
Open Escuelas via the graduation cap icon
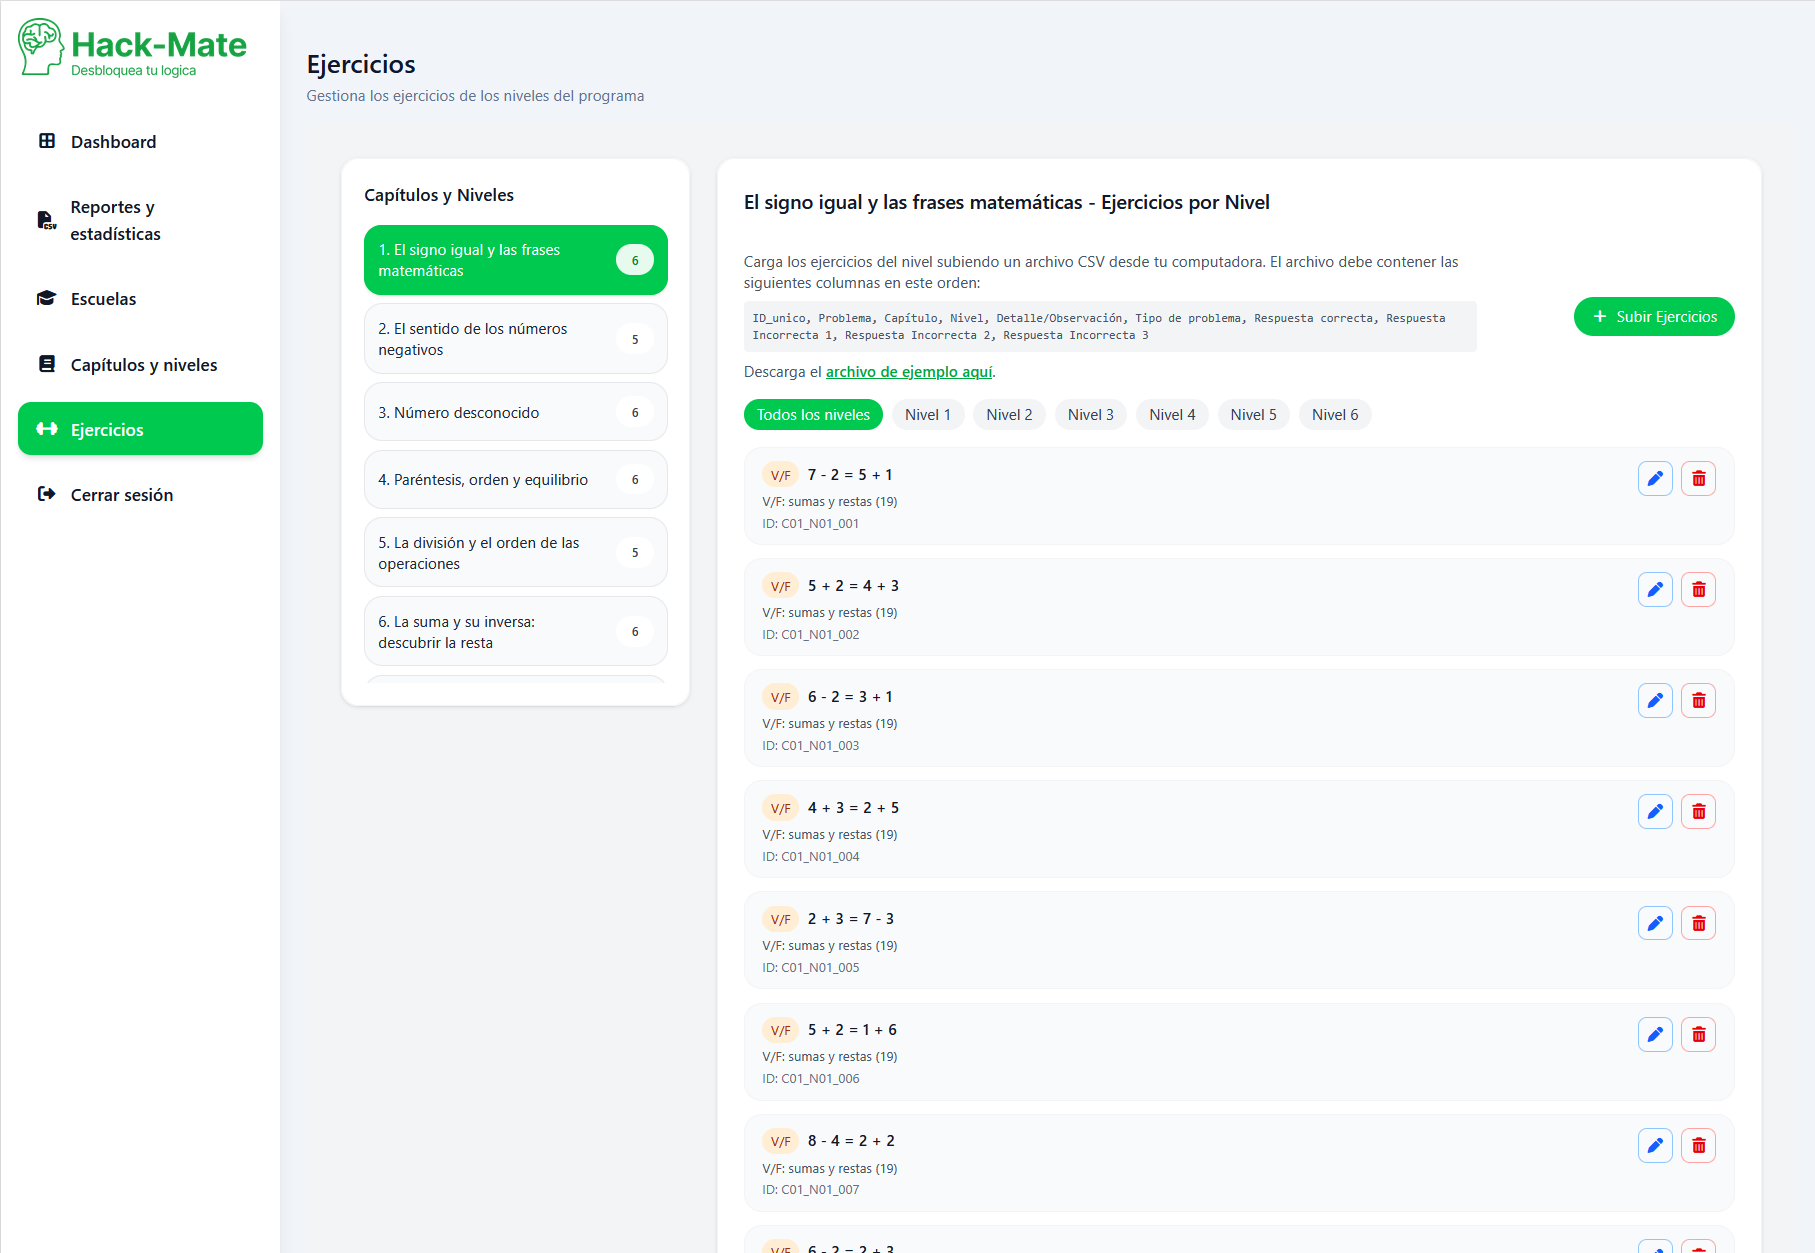[x=46, y=297]
